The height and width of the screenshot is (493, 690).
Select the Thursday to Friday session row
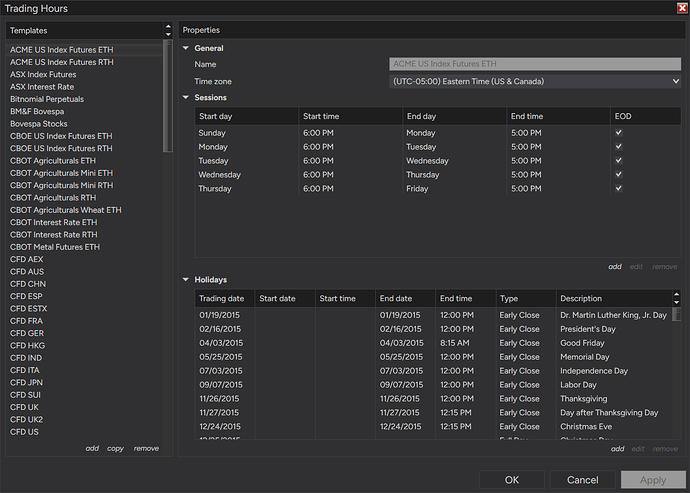coord(438,188)
